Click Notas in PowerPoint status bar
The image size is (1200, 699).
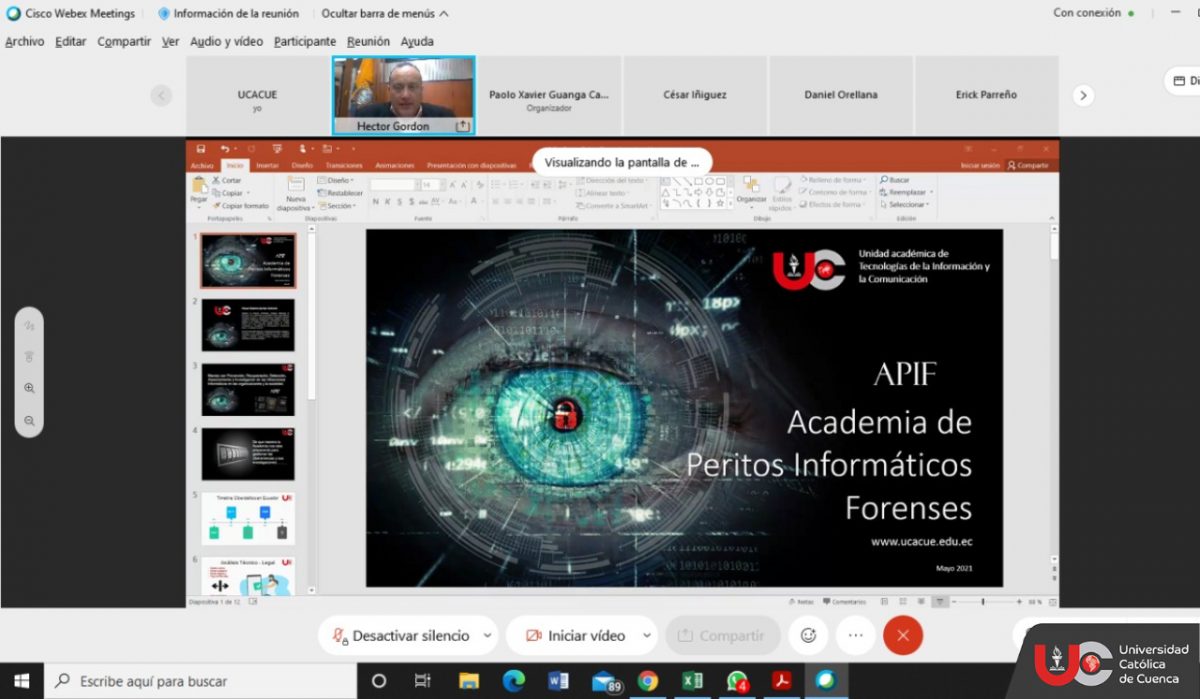tap(801, 602)
